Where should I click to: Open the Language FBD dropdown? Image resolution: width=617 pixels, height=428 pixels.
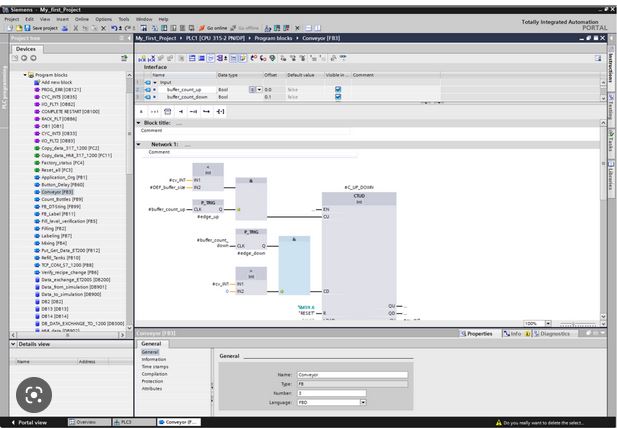(363, 402)
